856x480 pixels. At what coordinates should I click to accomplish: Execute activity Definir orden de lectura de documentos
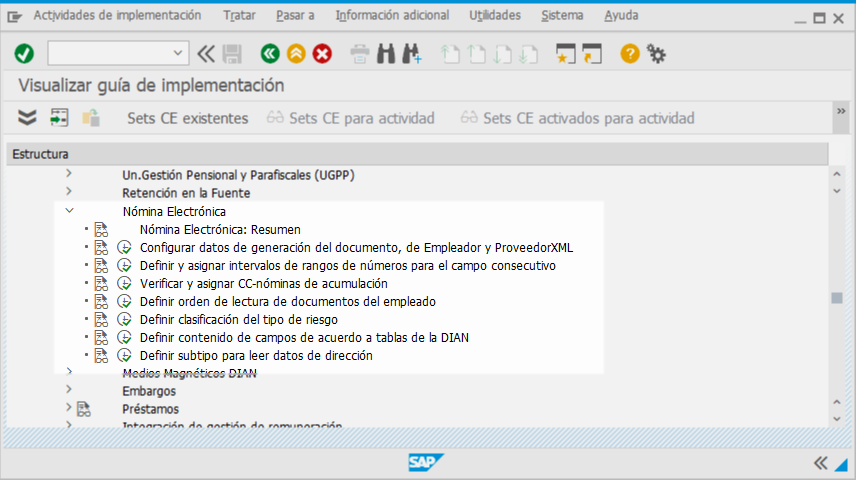124,301
